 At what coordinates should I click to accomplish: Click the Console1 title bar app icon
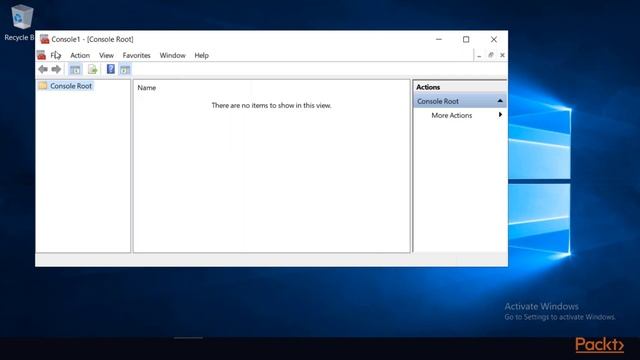(x=44, y=39)
